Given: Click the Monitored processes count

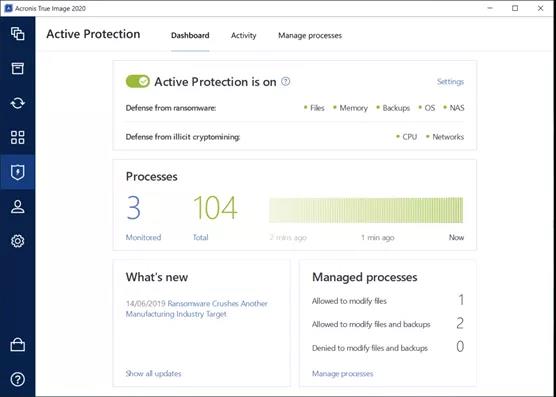Looking at the screenshot, I should click(133, 208).
